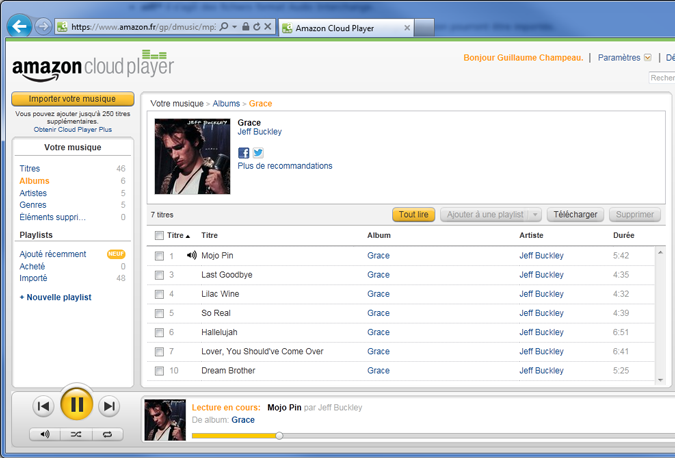Image resolution: width=675 pixels, height=458 pixels.
Task: Share album on Twitter icon
Action: (x=258, y=153)
